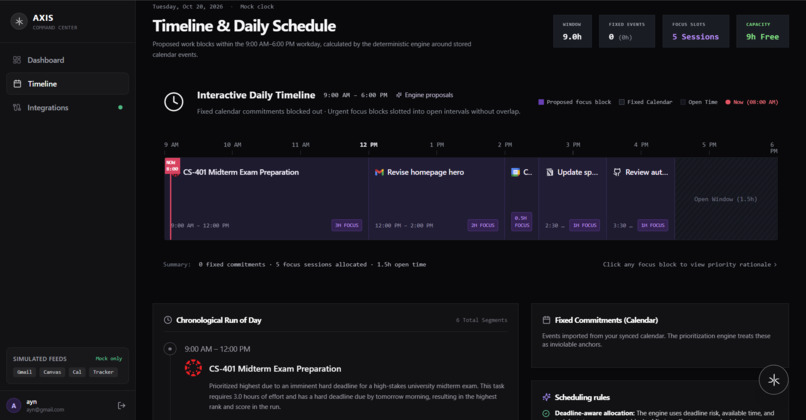
Task: Click the Proposed focus block purple legend swatch
Action: click(541, 102)
